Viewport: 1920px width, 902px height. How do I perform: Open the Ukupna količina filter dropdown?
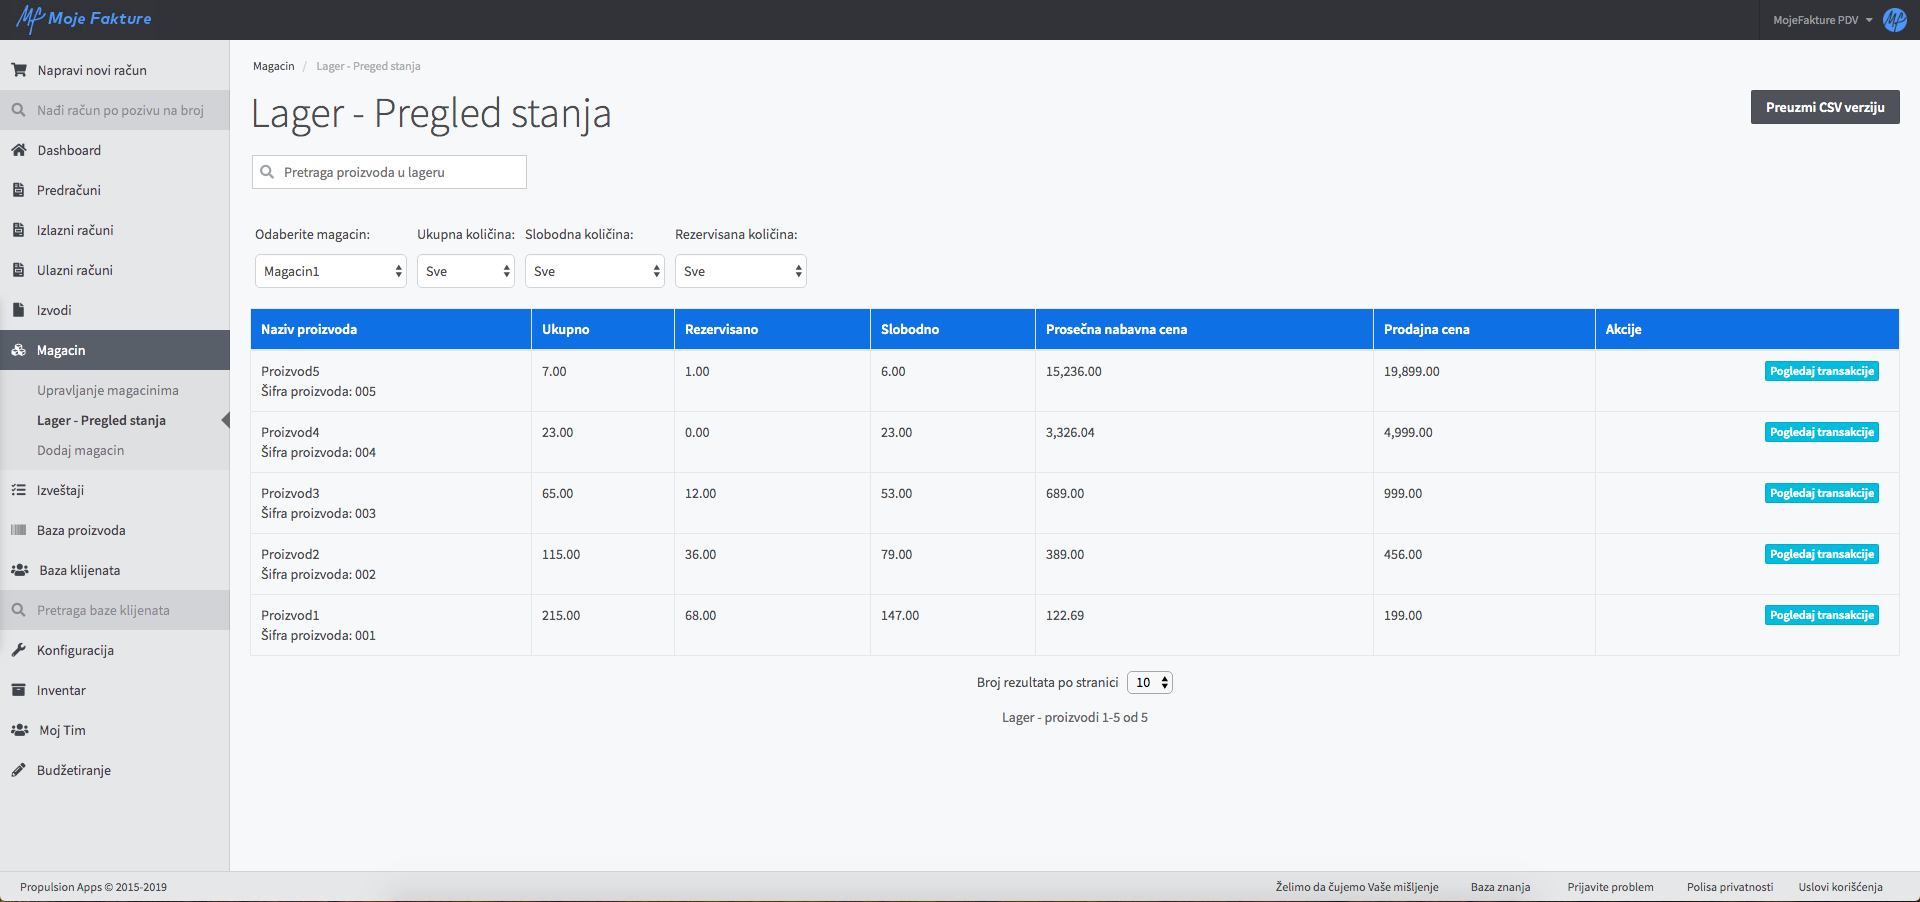coord(466,271)
